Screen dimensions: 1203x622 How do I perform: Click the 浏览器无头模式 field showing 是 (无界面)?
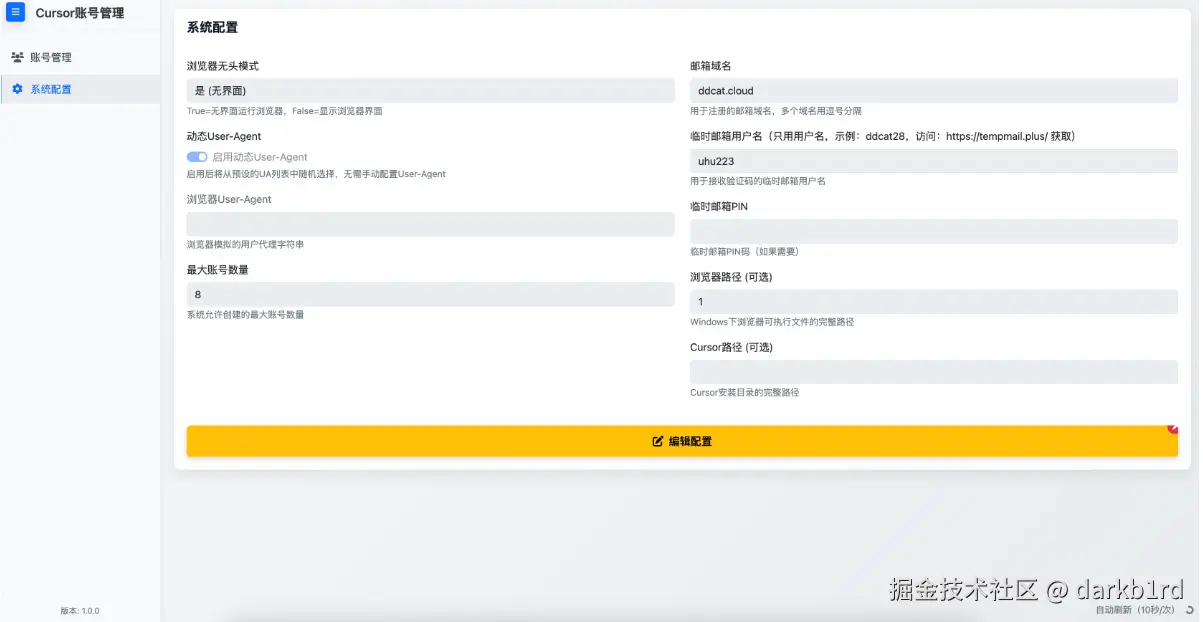[x=431, y=90]
